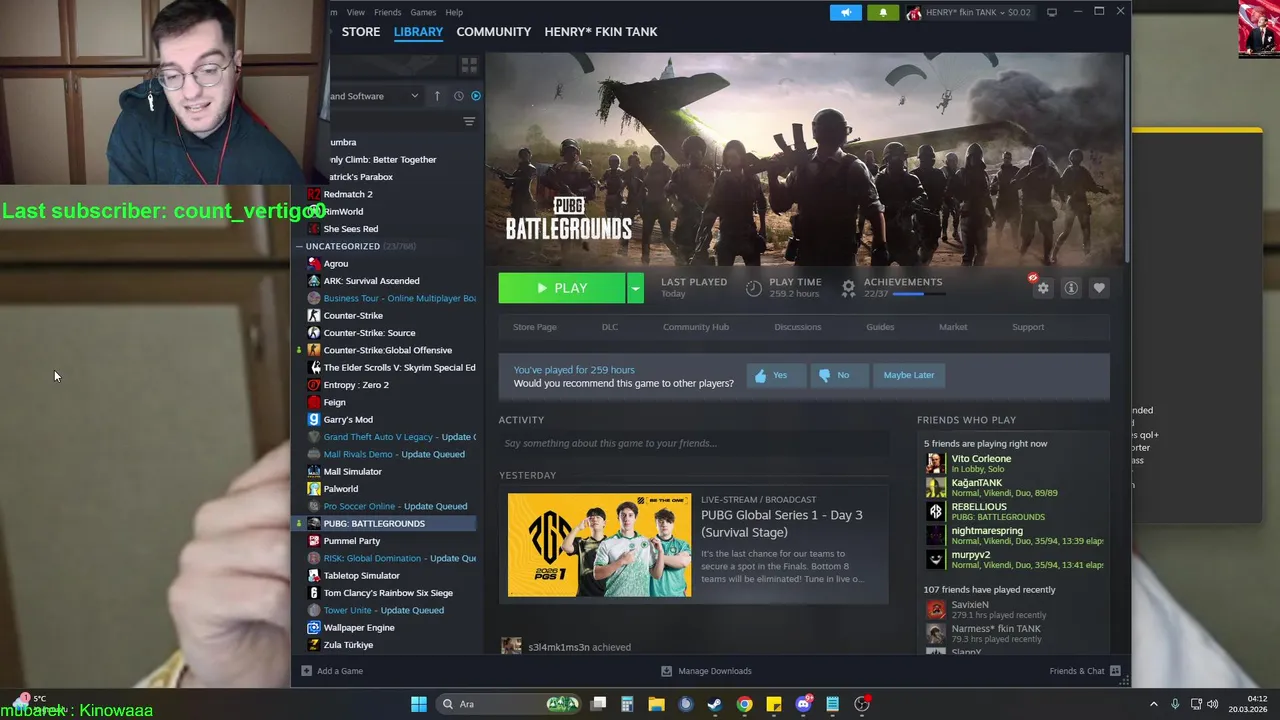Toggle the recent activity clock filter

click(458, 96)
